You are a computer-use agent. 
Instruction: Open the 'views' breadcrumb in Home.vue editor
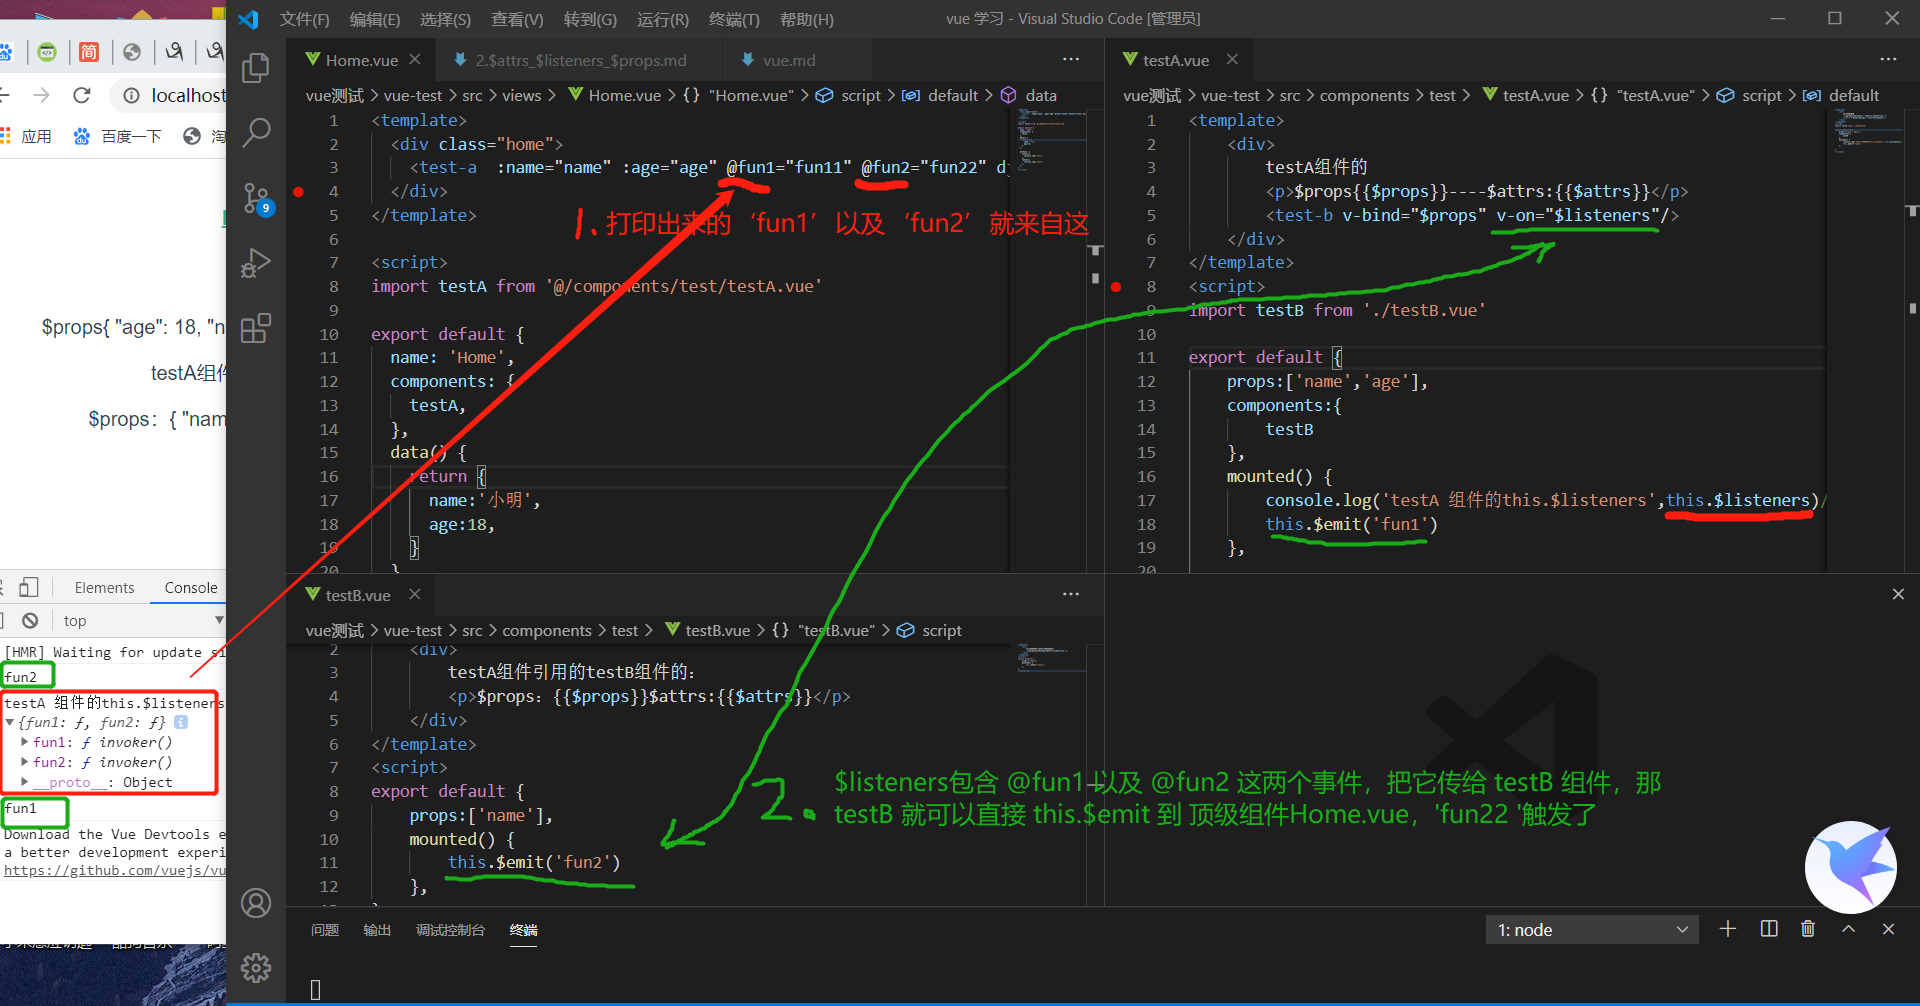(x=521, y=95)
